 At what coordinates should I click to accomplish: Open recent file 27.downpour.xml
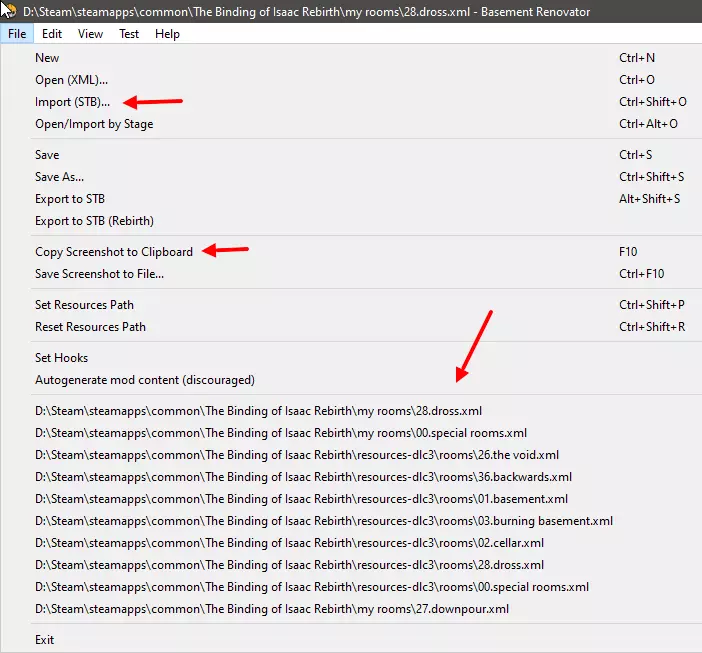pos(351,609)
